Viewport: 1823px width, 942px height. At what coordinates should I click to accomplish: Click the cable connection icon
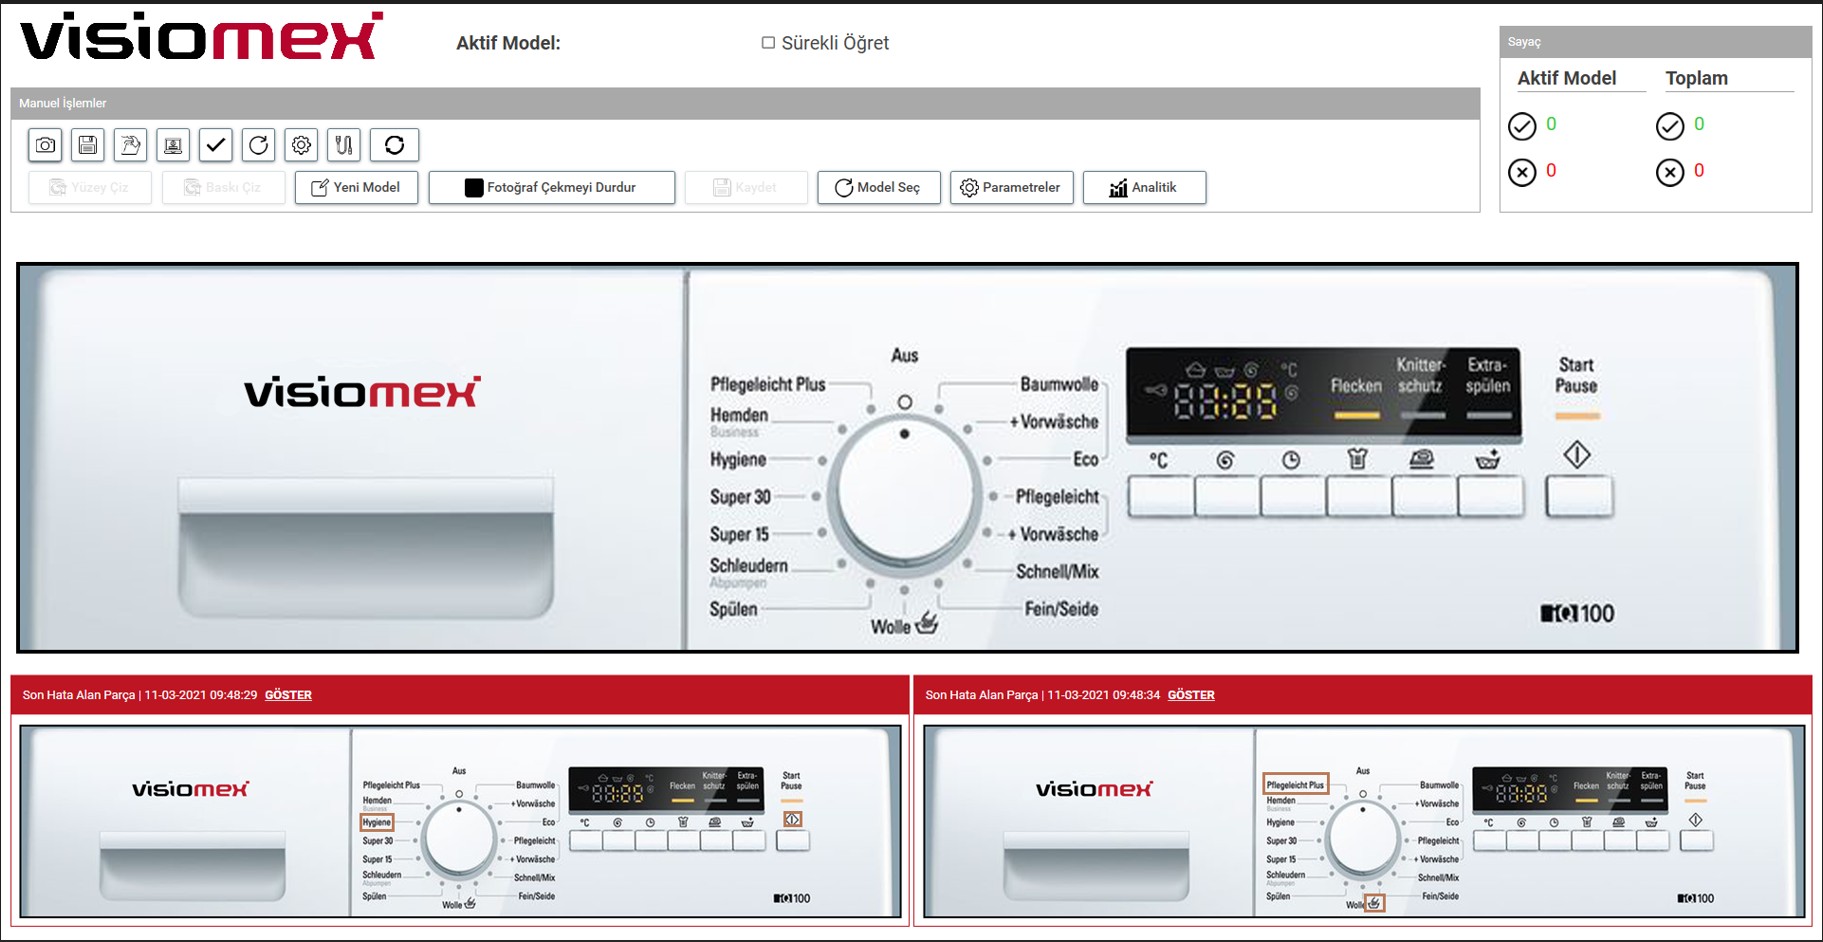coord(343,145)
